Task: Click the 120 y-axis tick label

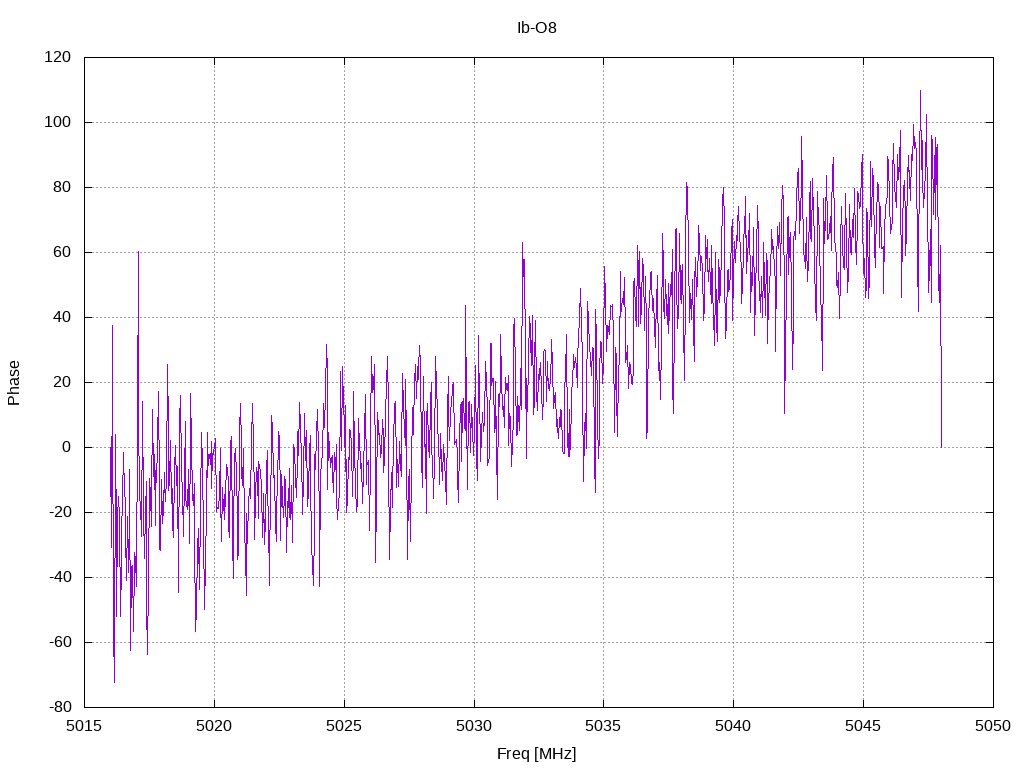Action: [57, 57]
